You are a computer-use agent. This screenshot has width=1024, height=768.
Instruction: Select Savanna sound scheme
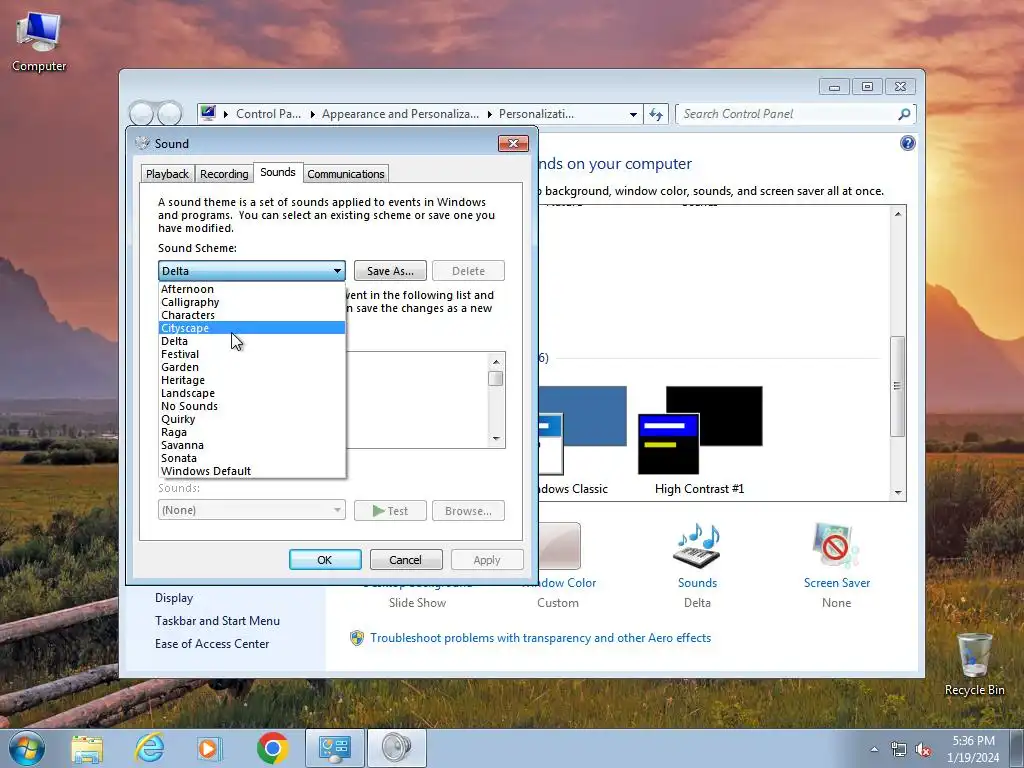click(252, 445)
